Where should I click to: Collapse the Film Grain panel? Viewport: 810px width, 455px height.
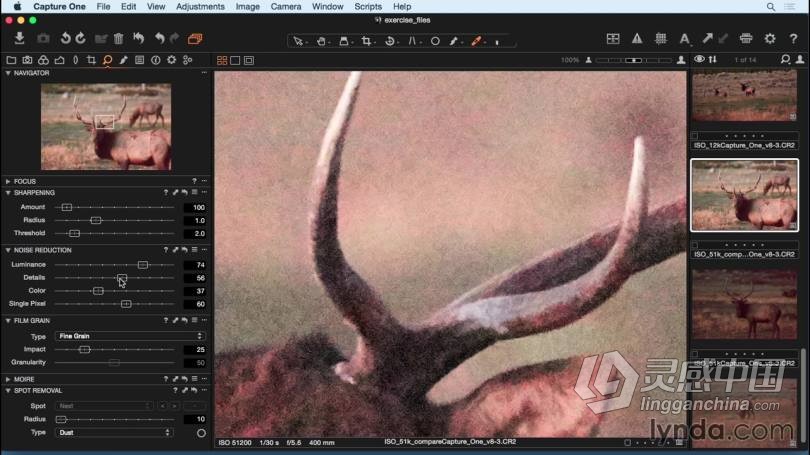8,321
